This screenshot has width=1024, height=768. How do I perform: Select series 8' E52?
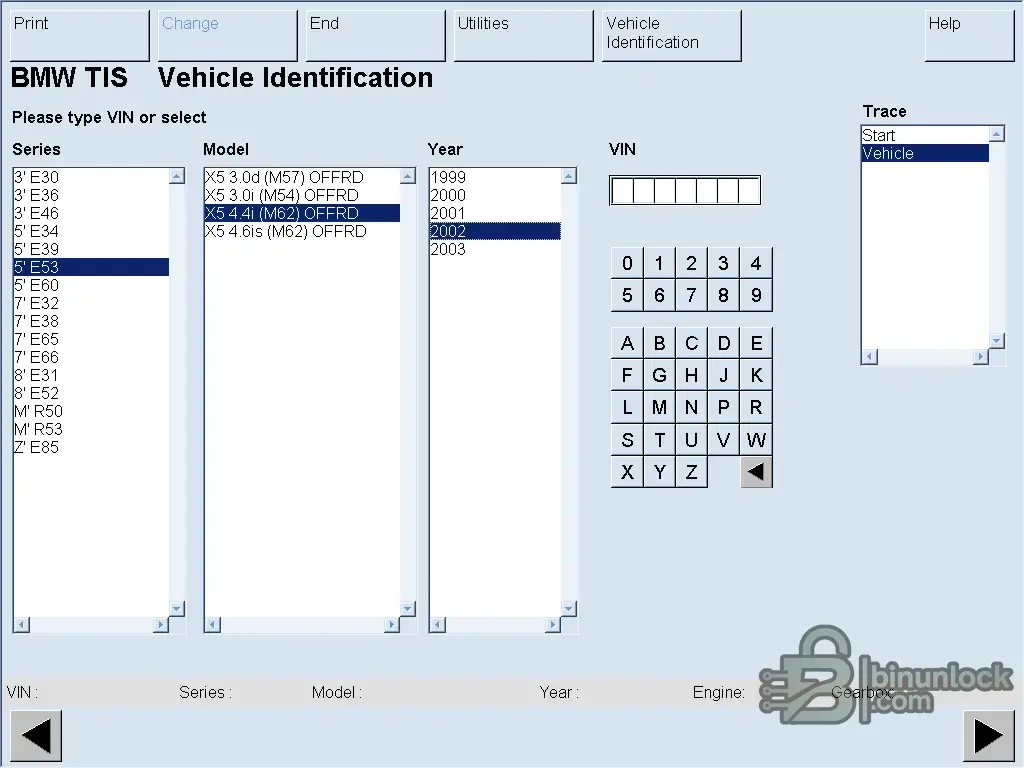[91, 393]
